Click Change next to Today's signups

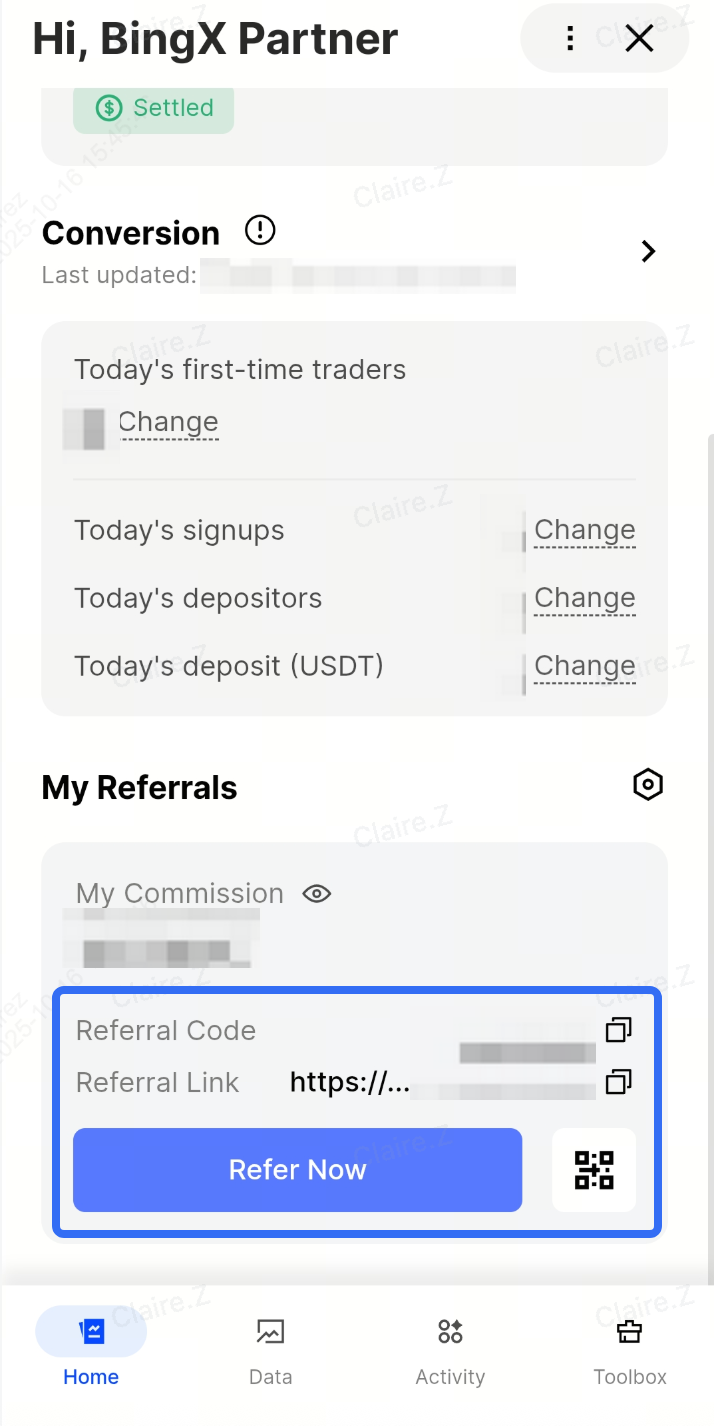584,530
